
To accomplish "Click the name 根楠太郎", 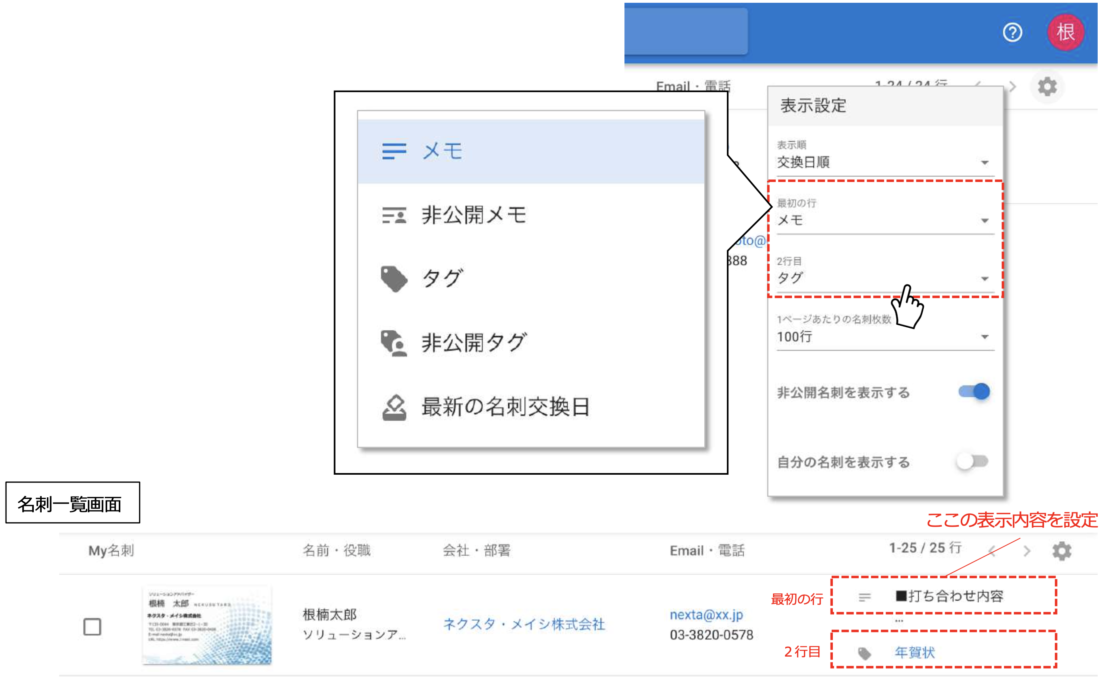I will 329,615.
